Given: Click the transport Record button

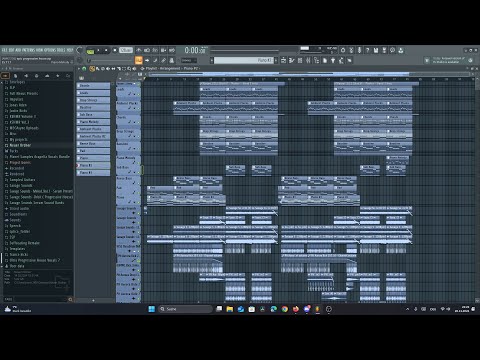Looking at the screenshot, I should (x=115, y=50).
